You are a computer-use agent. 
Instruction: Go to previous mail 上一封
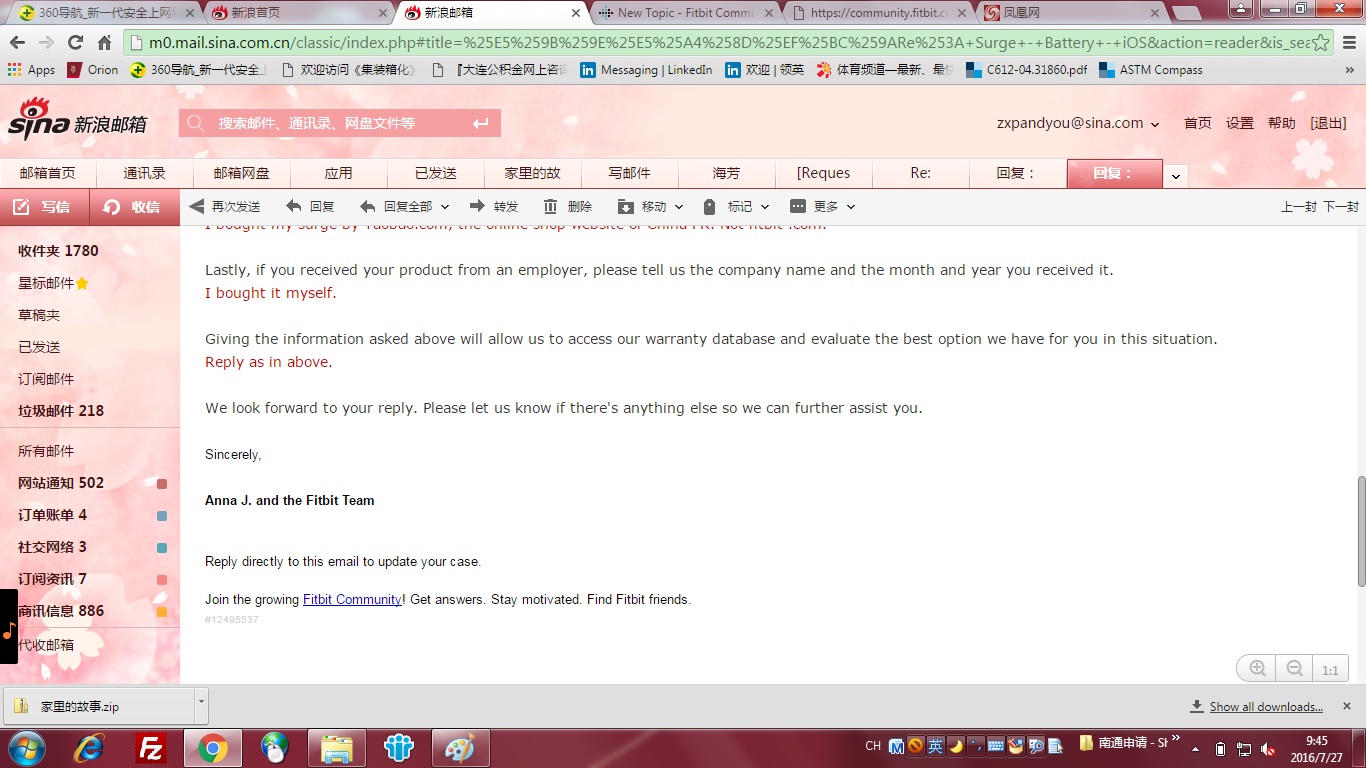tap(1299, 207)
